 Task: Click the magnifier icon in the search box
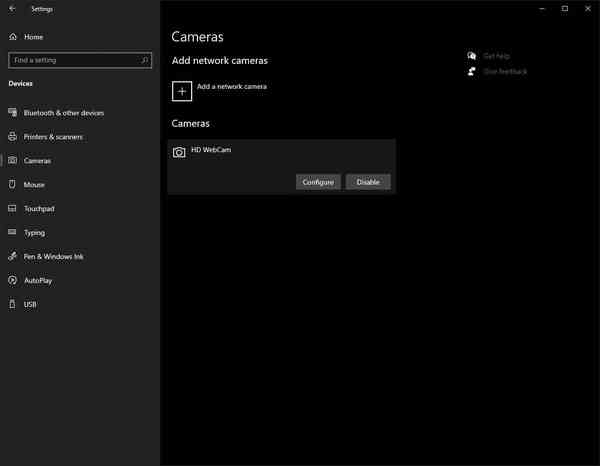point(145,60)
